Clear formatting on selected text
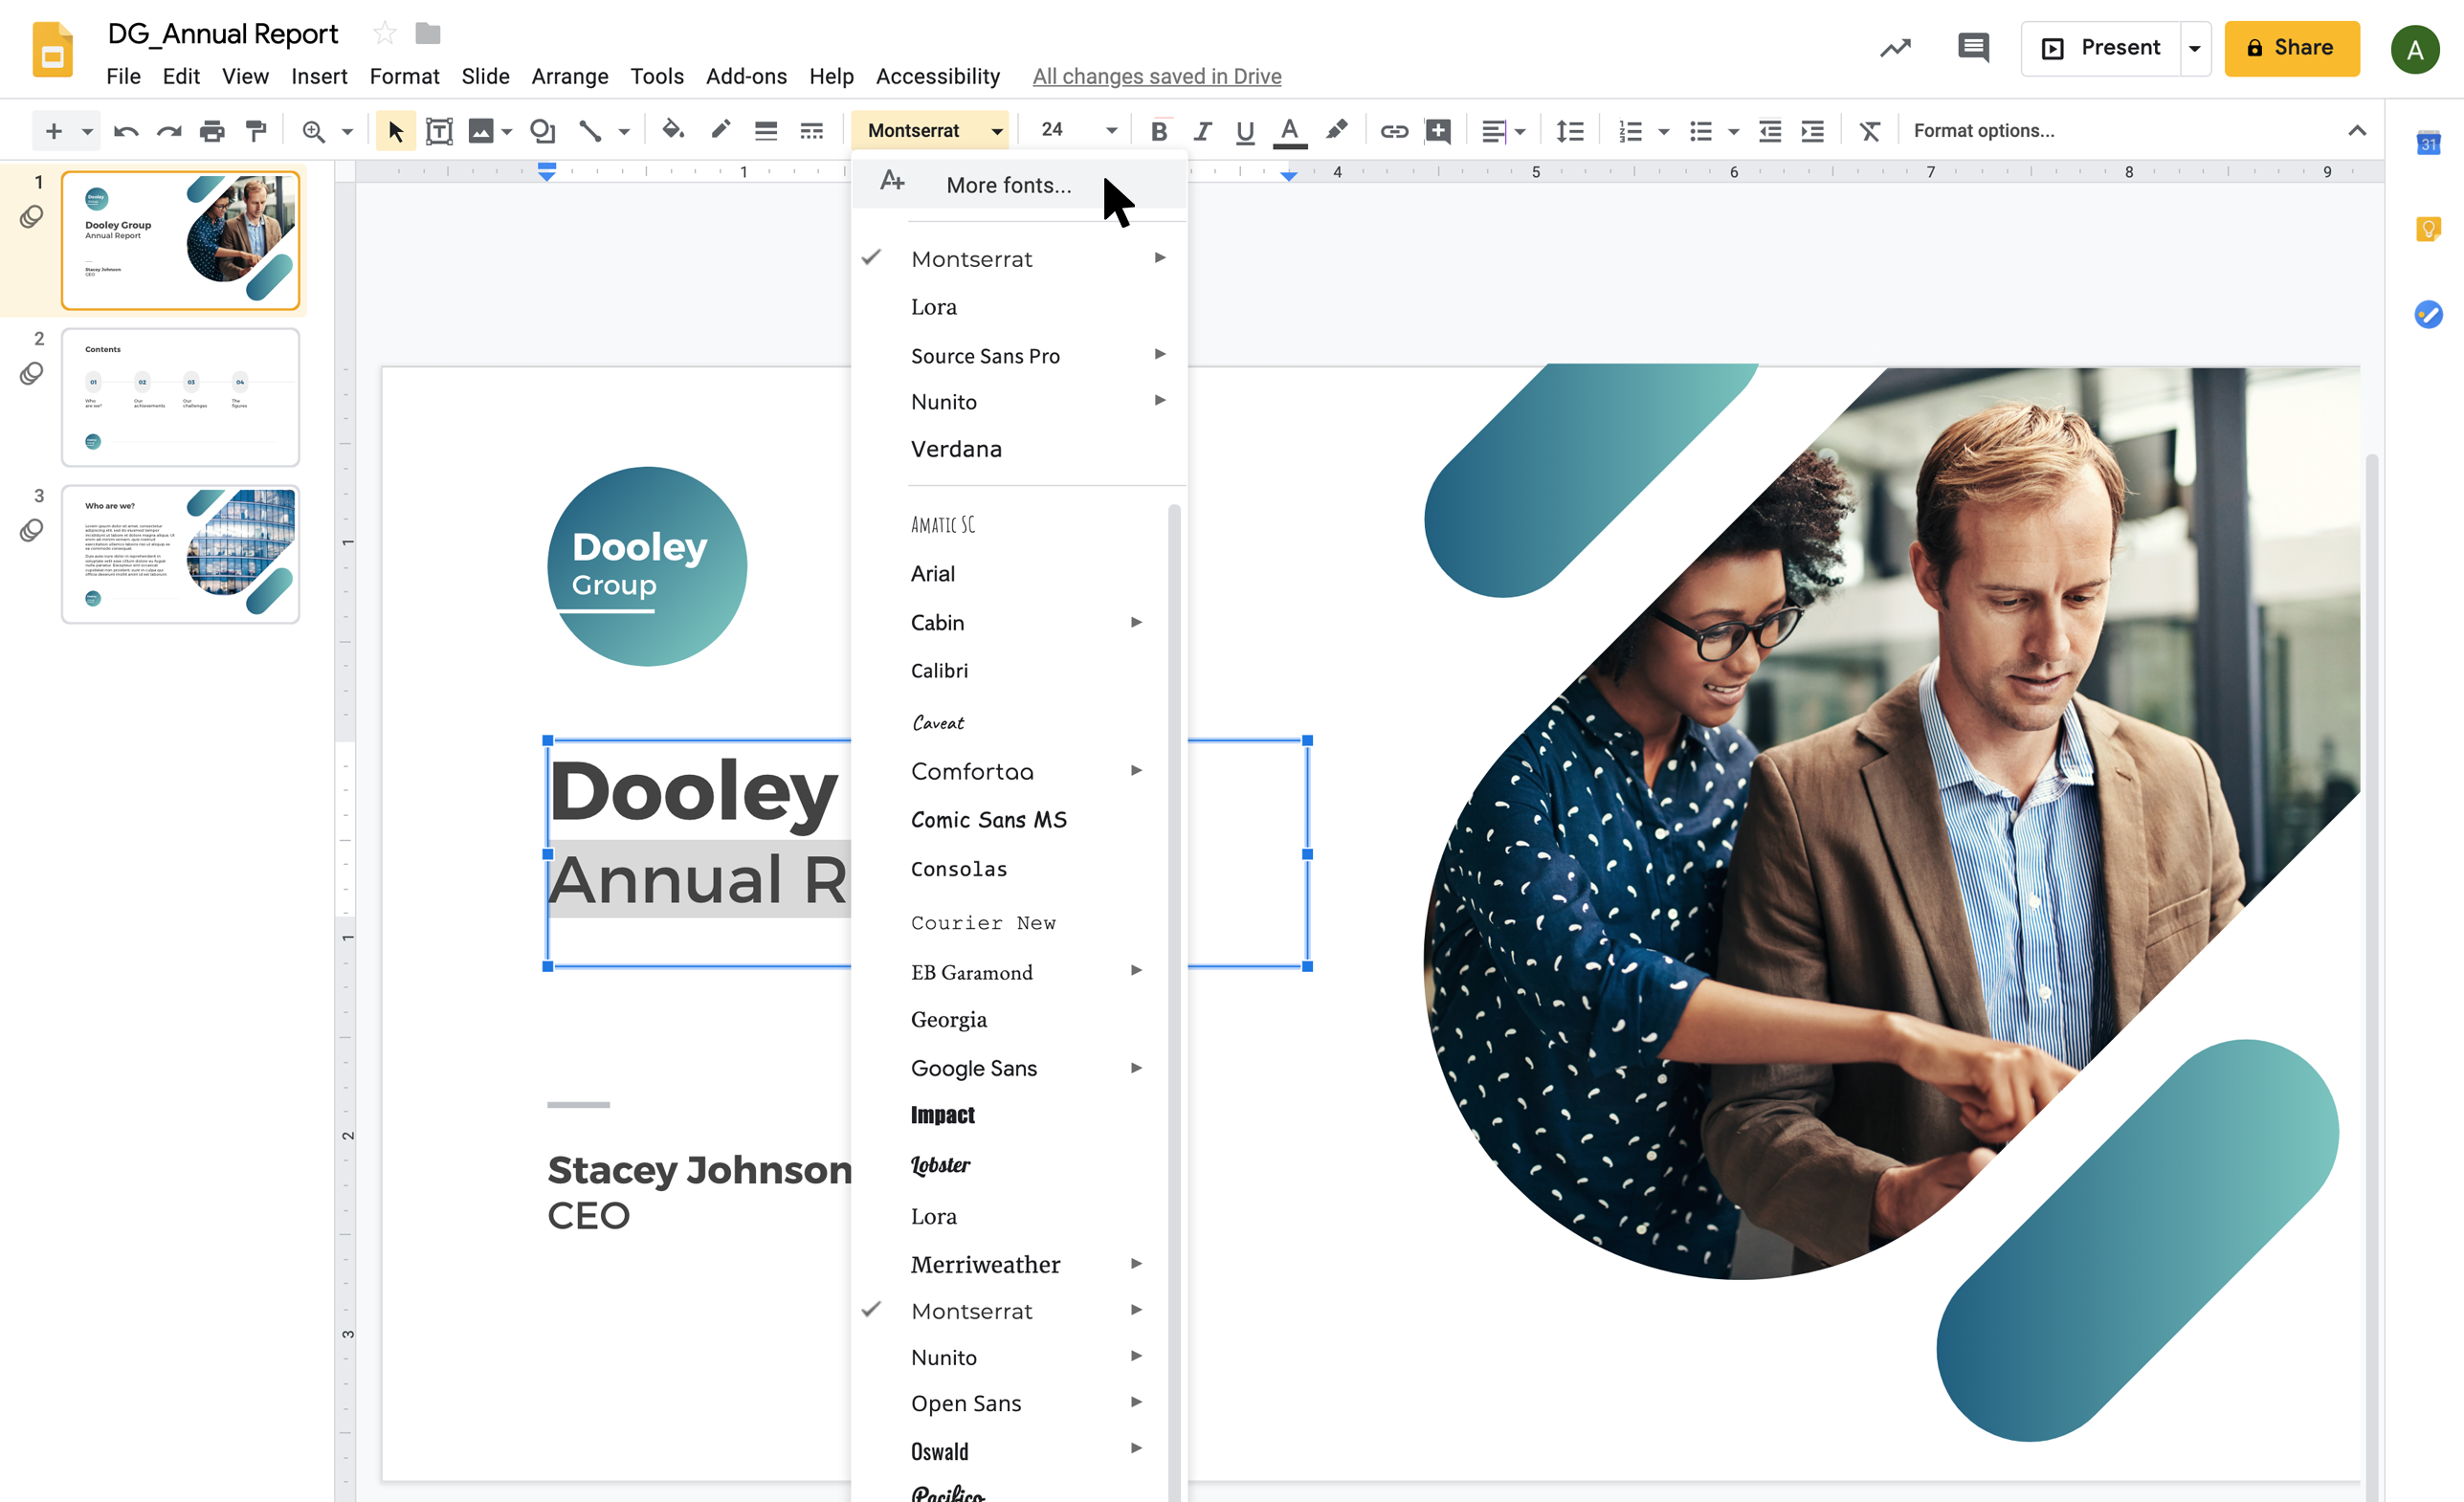The image size is (2464, 1502). click(1869, 130)
